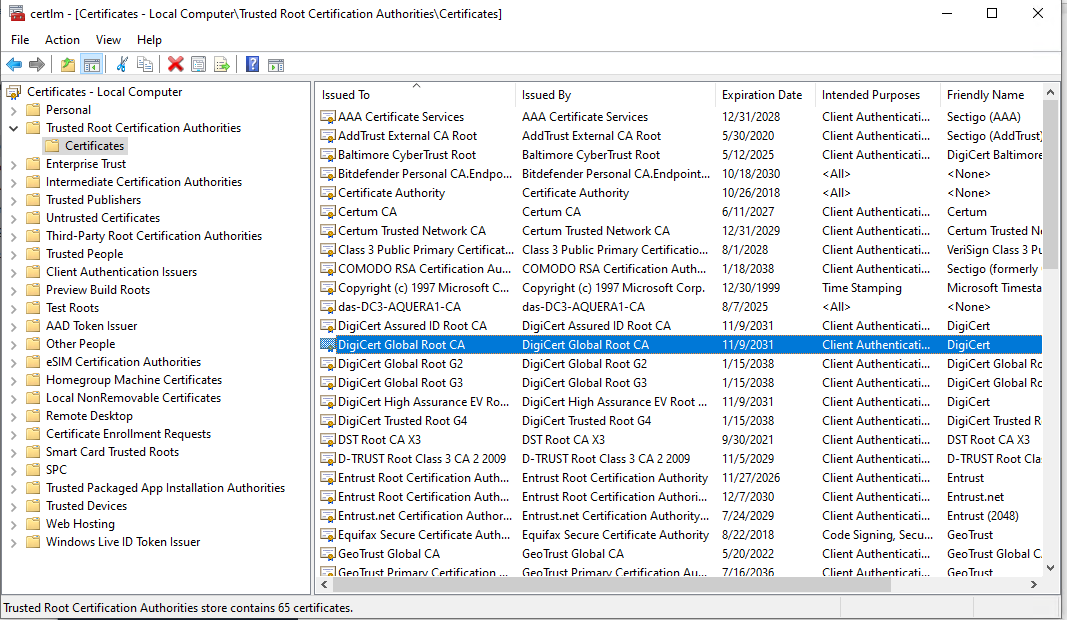
Task: Expand the Personal folder node
Action: click(x=14, y=110)
